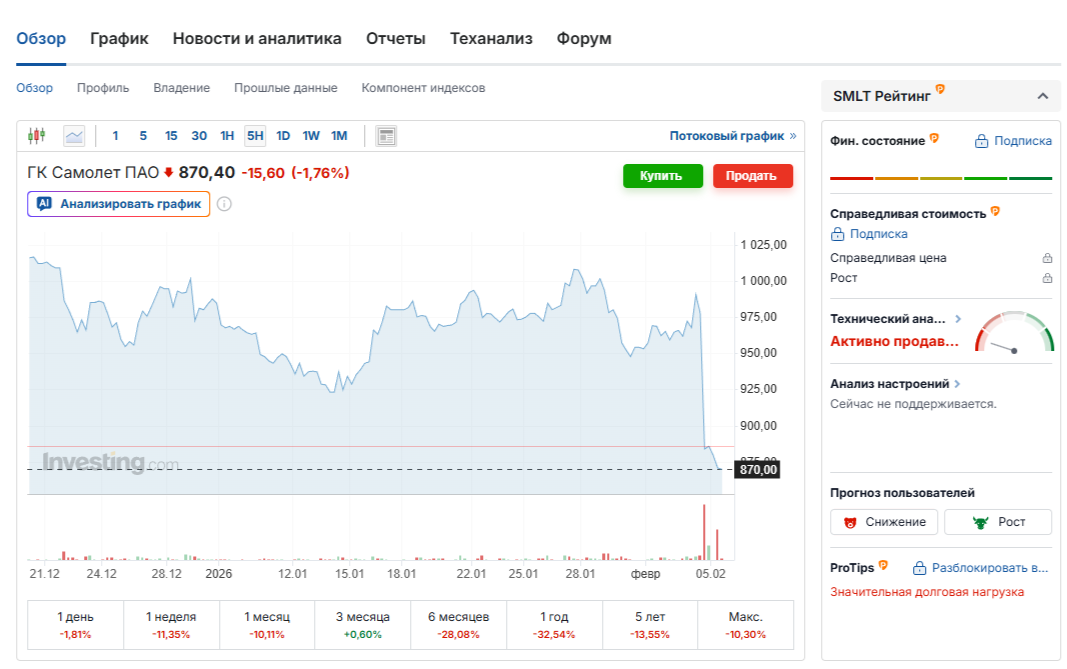Open the Профиль sub-tab
This screenshot has height=669, width=1067.
coord(103,88)
